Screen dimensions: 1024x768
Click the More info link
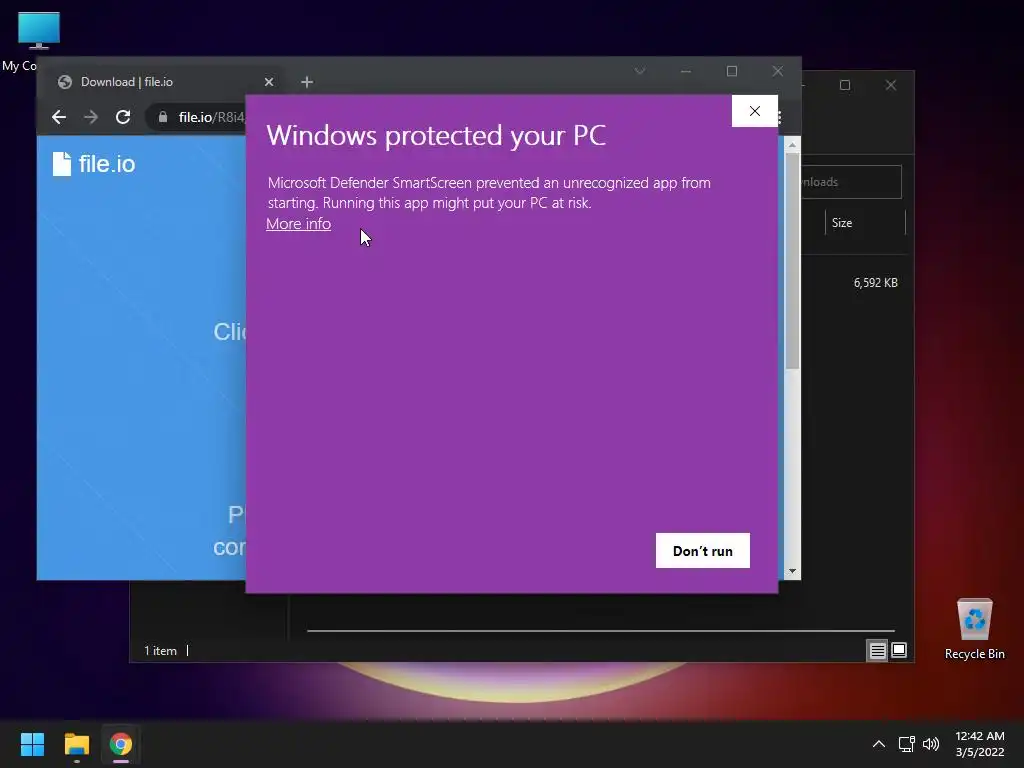tap(298, 224)
